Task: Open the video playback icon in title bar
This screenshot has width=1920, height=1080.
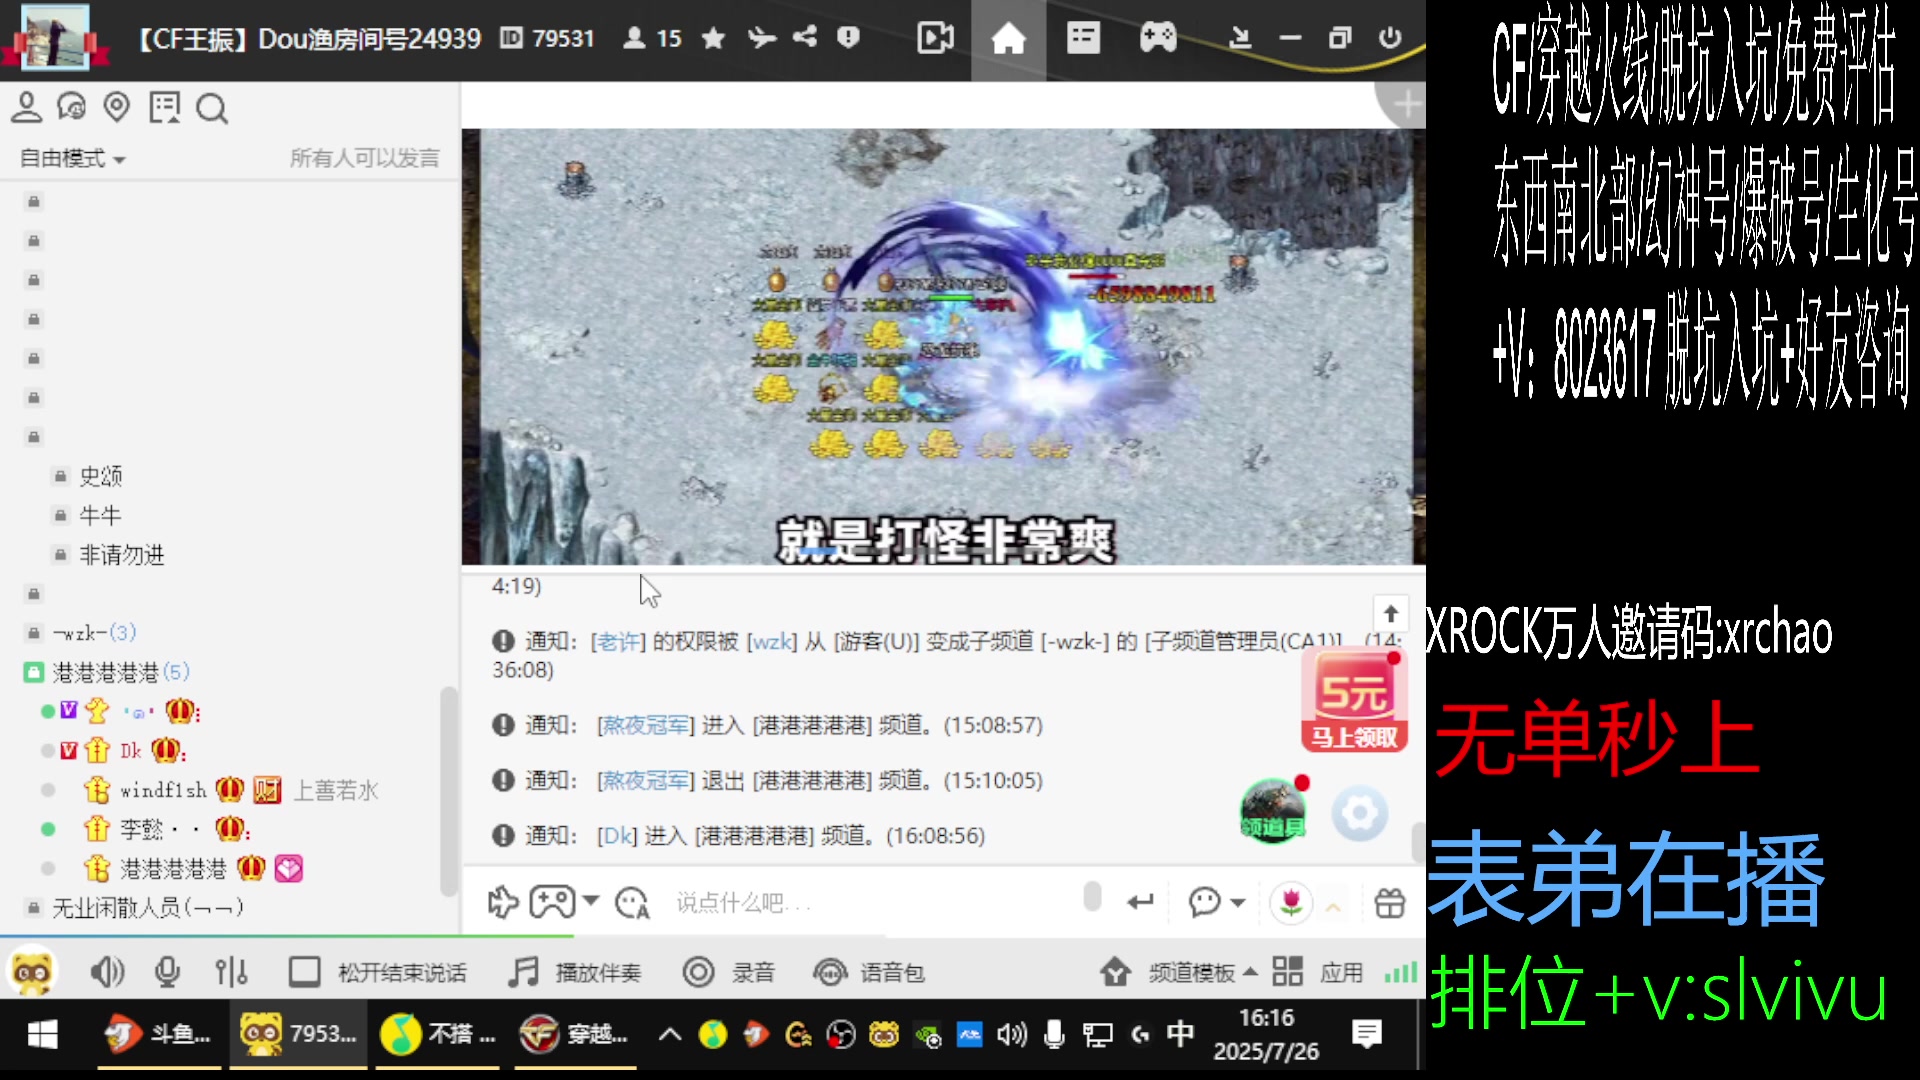Action: pyautogui.click(x=935, y=39)
